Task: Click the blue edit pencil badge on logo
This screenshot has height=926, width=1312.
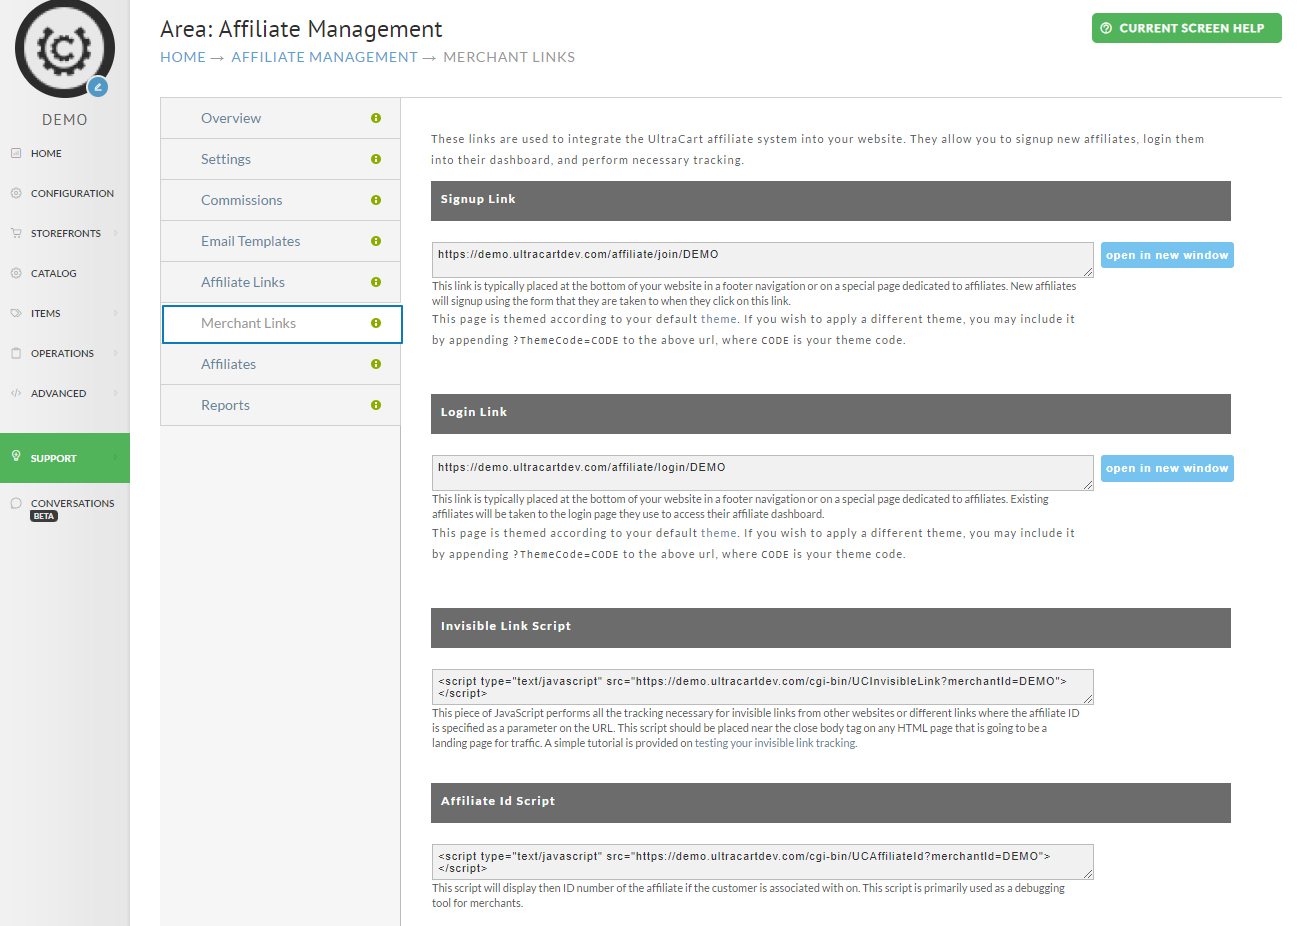Action: [x=97, y=87]
